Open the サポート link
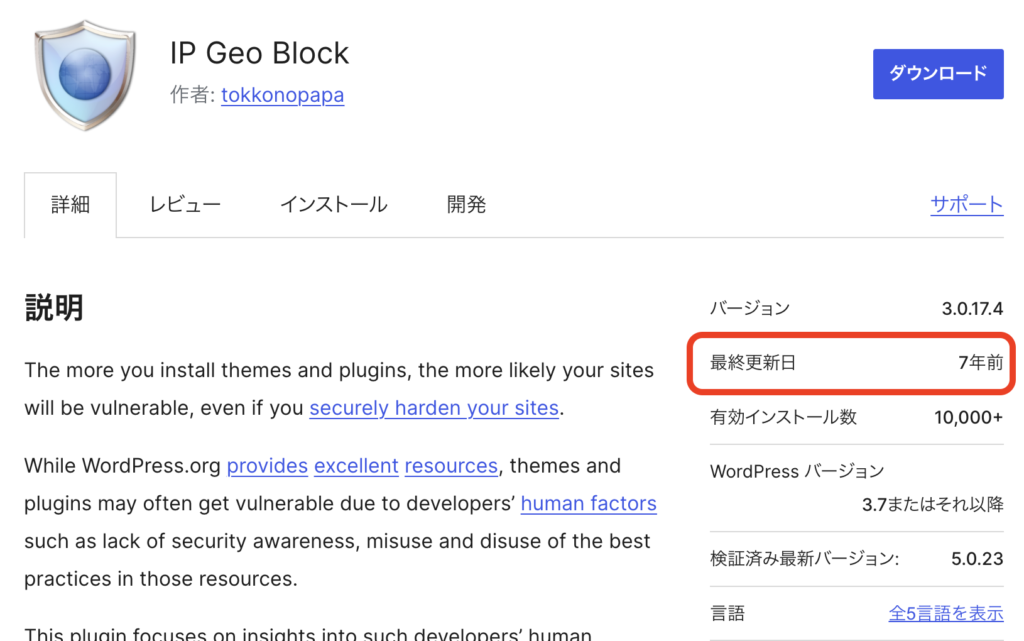The image size is (1024, 641). point(966,205)
